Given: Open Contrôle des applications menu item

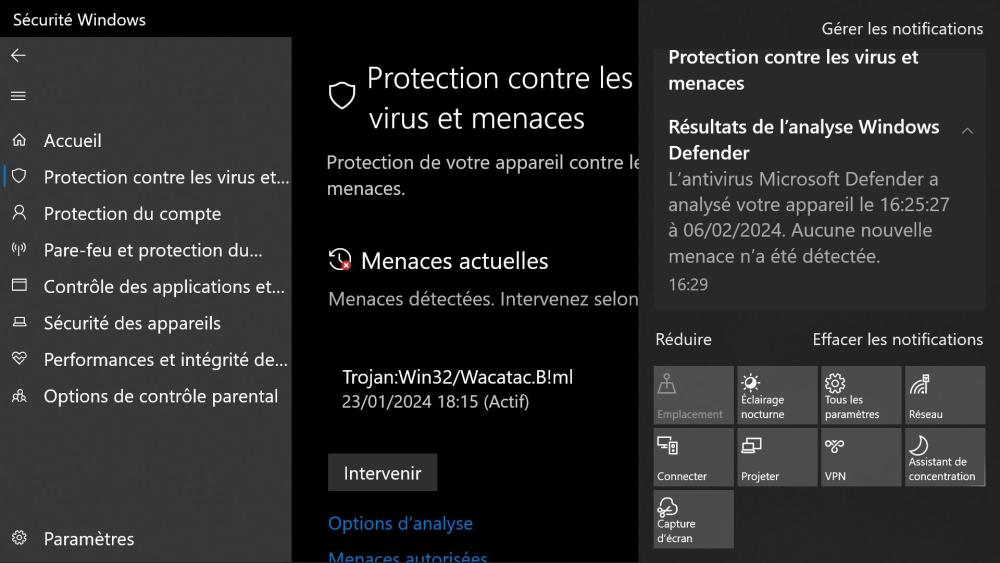Looking at the screenshot, I should click(x=164, y=287).
